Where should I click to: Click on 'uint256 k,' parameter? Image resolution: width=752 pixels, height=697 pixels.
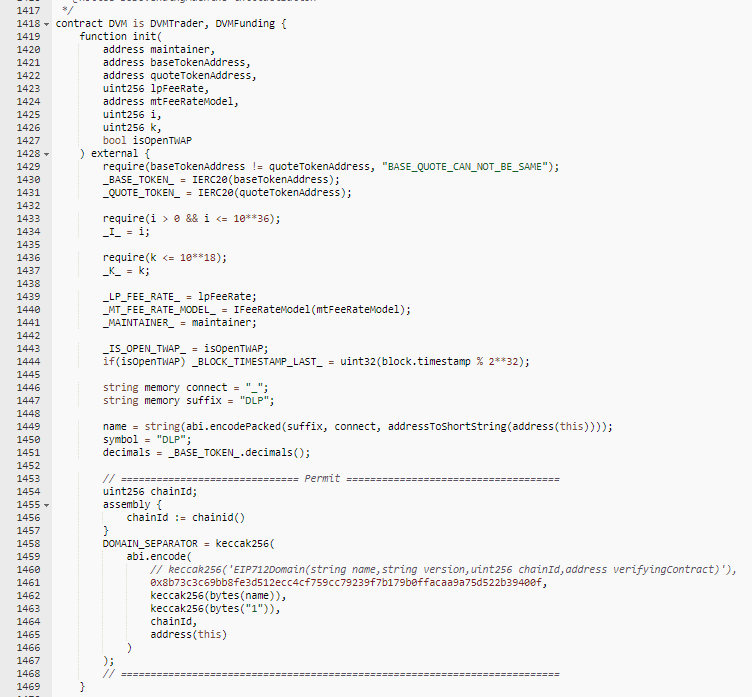pyautogui.click(x=132, y=128)
